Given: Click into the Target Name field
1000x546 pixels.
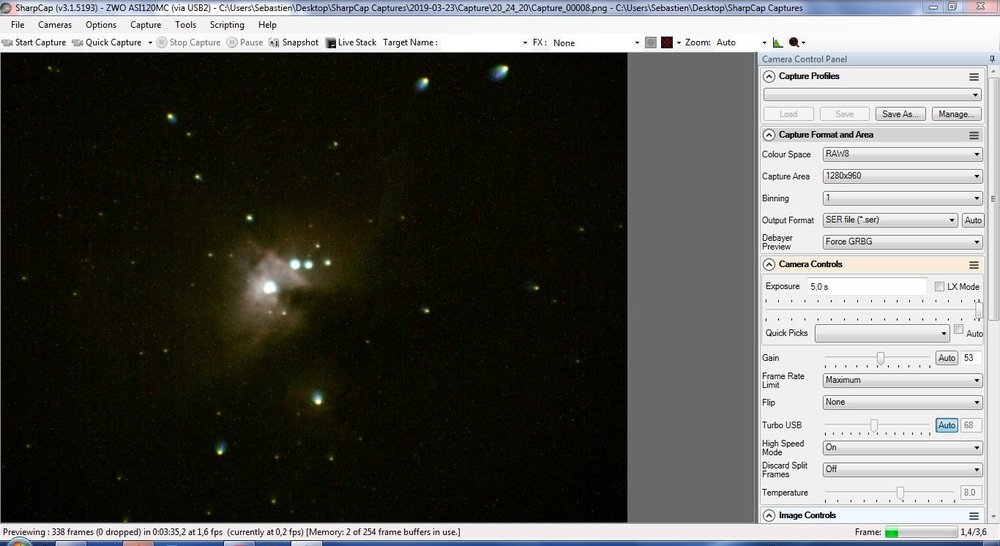Looking at the screenshot, I should 484,43.
